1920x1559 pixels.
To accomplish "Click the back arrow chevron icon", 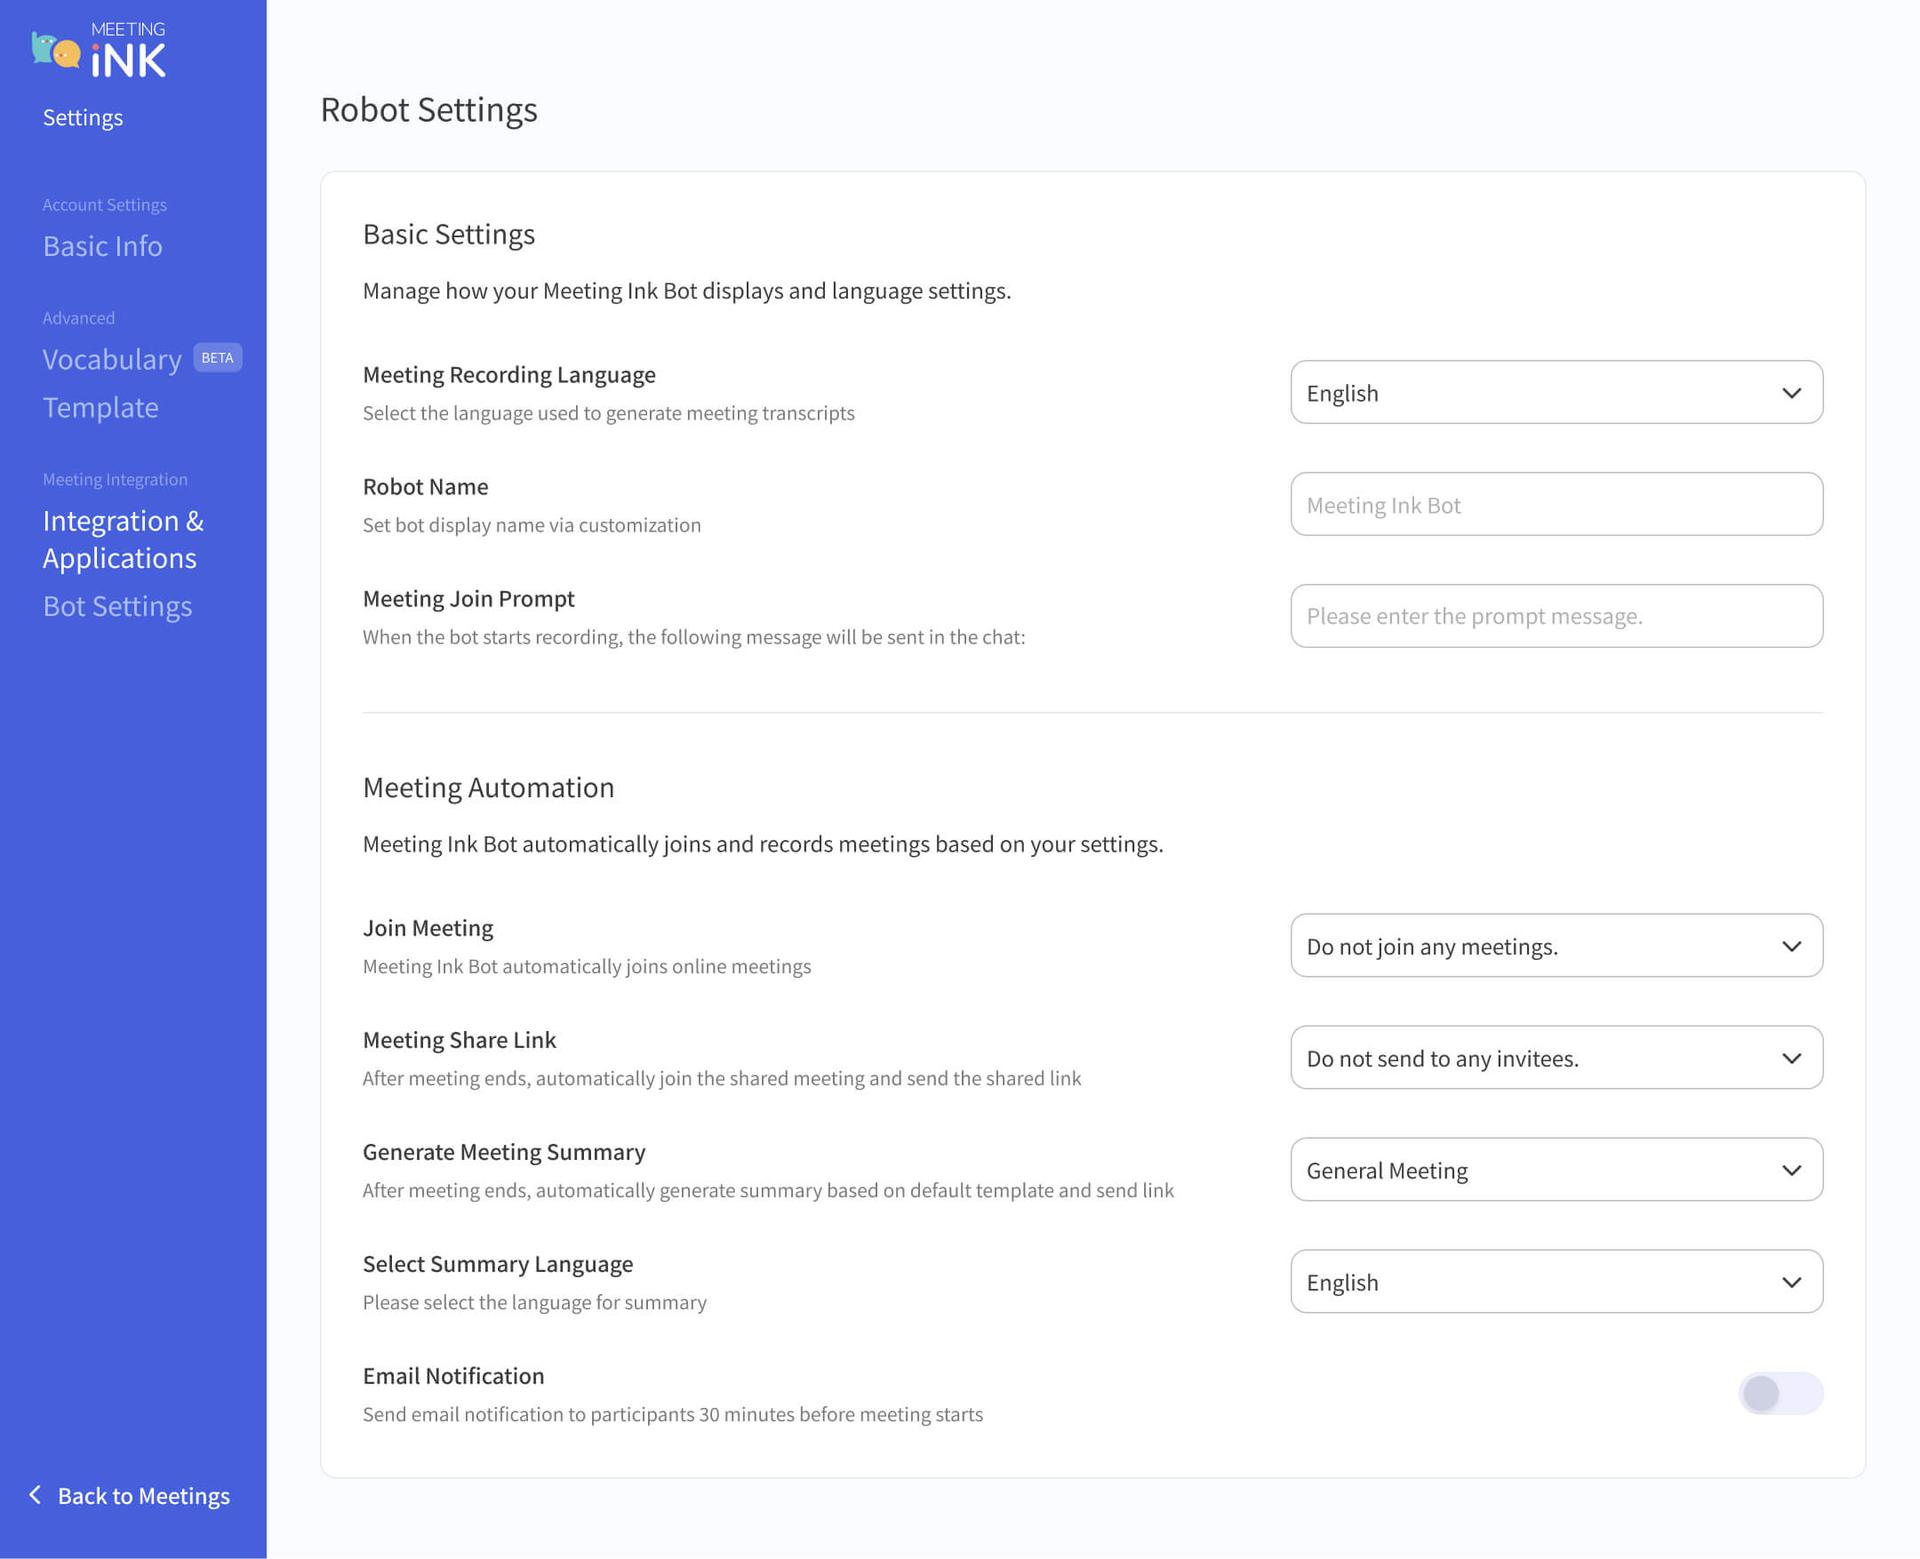I will tap(35, 1494).
